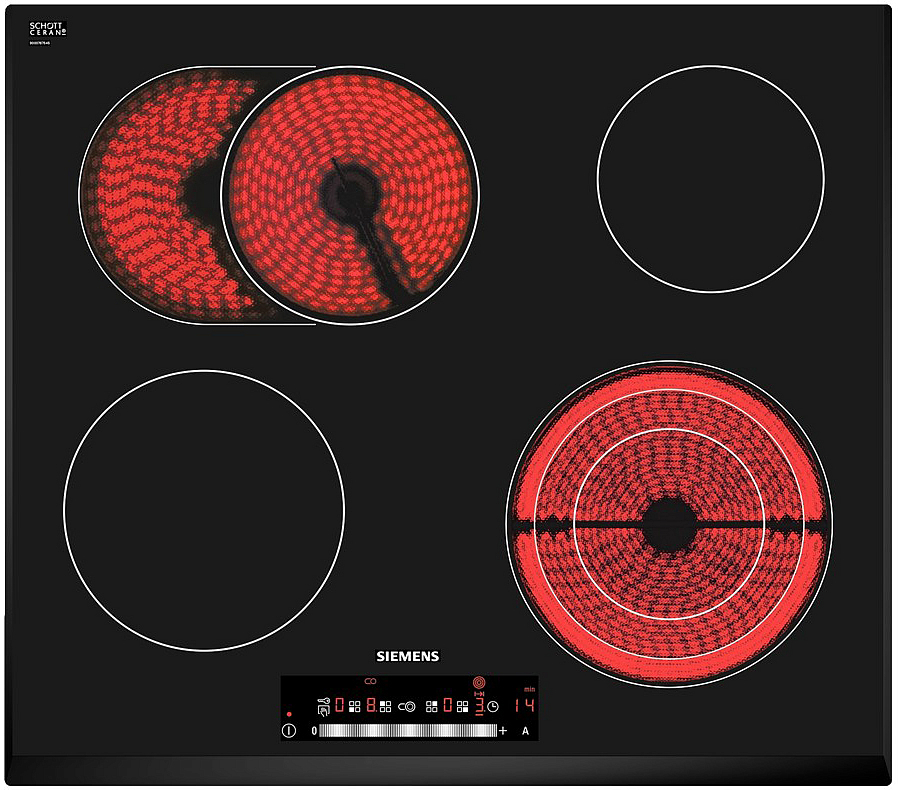This screenshot has width=899, height=790.
Task: Select zone grid icon right of first 0 display
Action: coord(354,706)
